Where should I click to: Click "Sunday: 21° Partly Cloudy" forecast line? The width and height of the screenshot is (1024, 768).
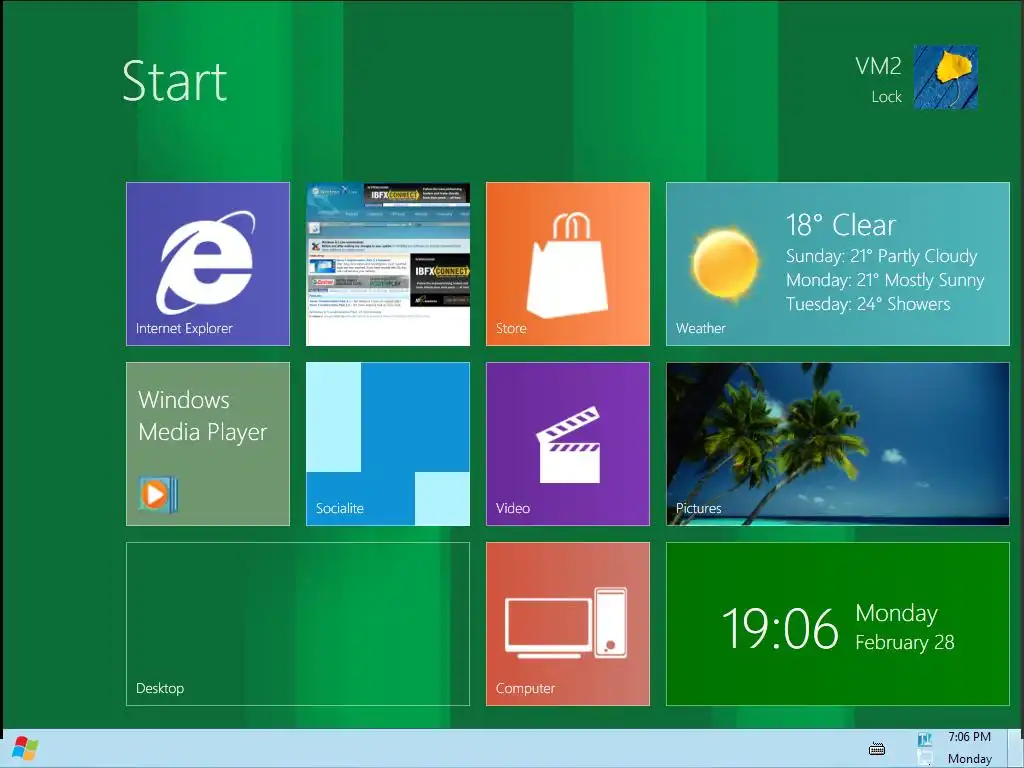882,256
